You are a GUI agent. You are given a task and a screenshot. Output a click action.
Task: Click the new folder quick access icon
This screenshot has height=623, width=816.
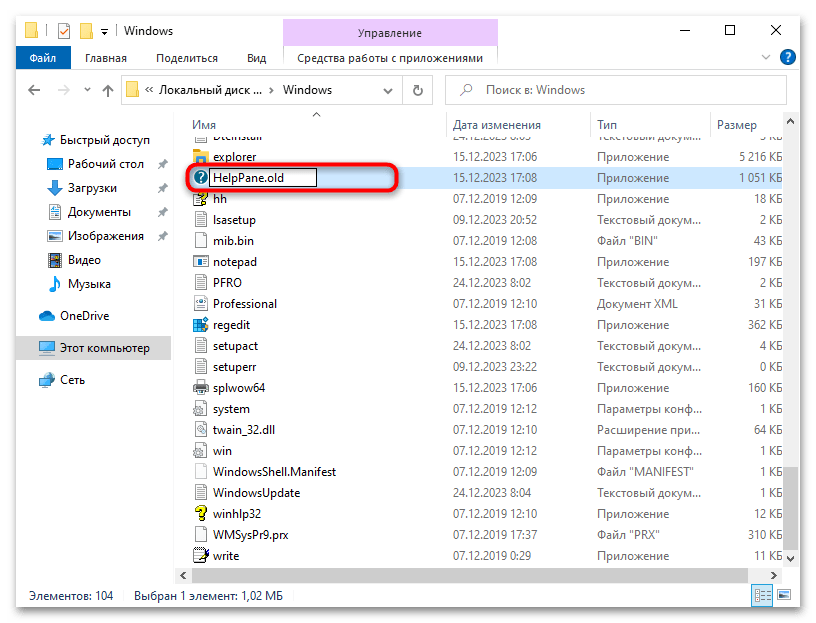tap(87, 31)
